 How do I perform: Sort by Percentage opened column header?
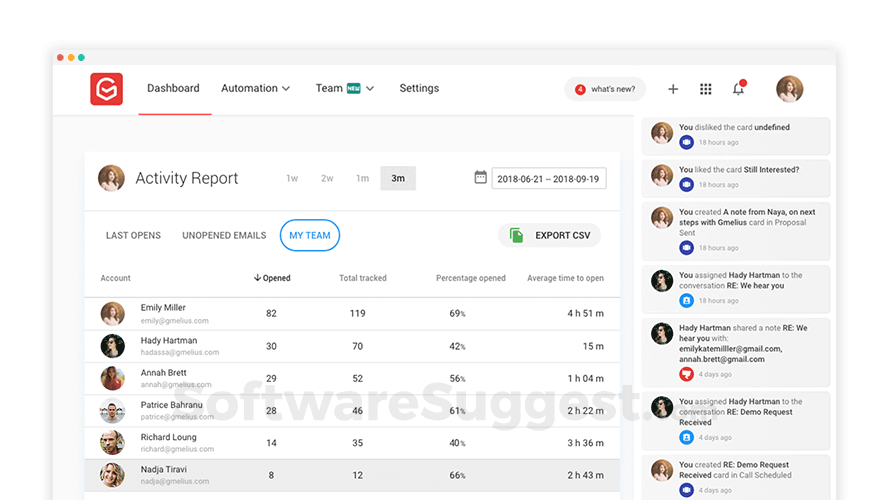pyautogui.click(x=471, y=278)
